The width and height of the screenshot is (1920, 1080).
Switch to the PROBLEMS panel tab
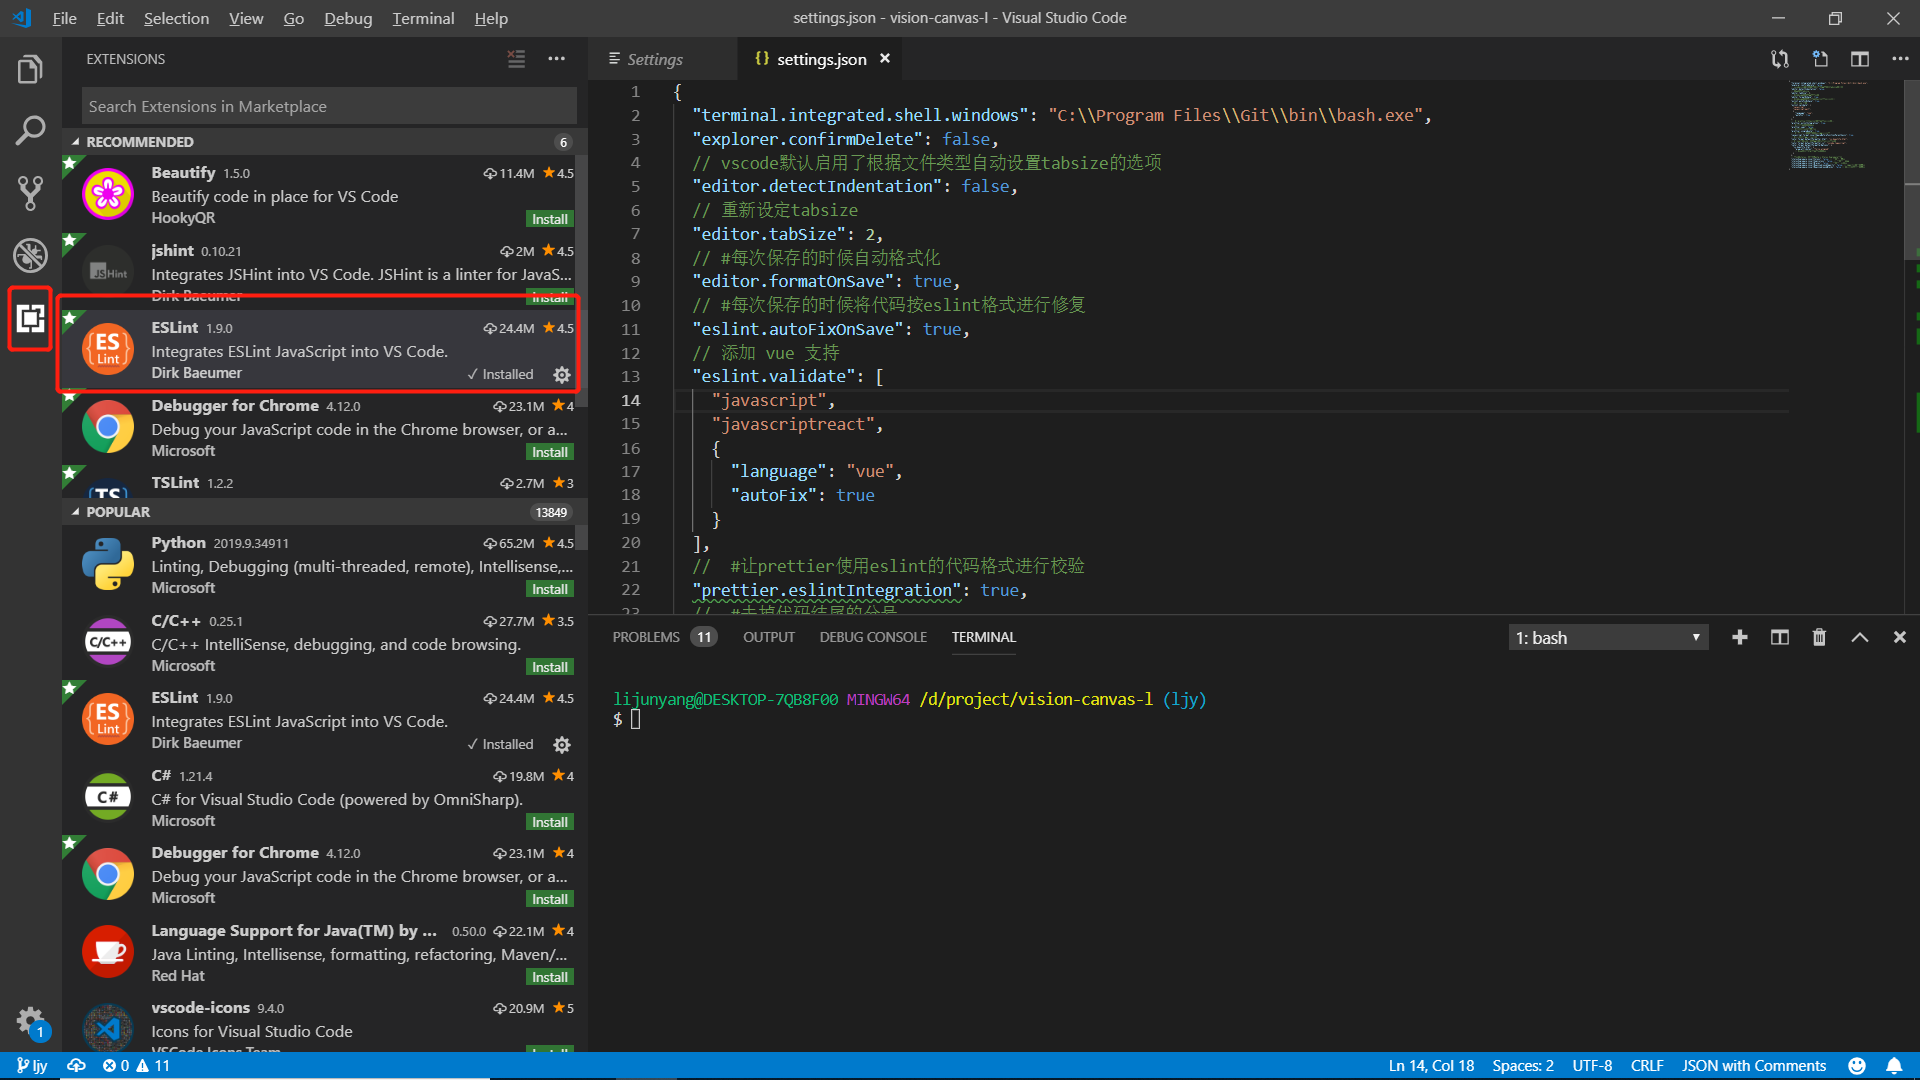[664, 637]
